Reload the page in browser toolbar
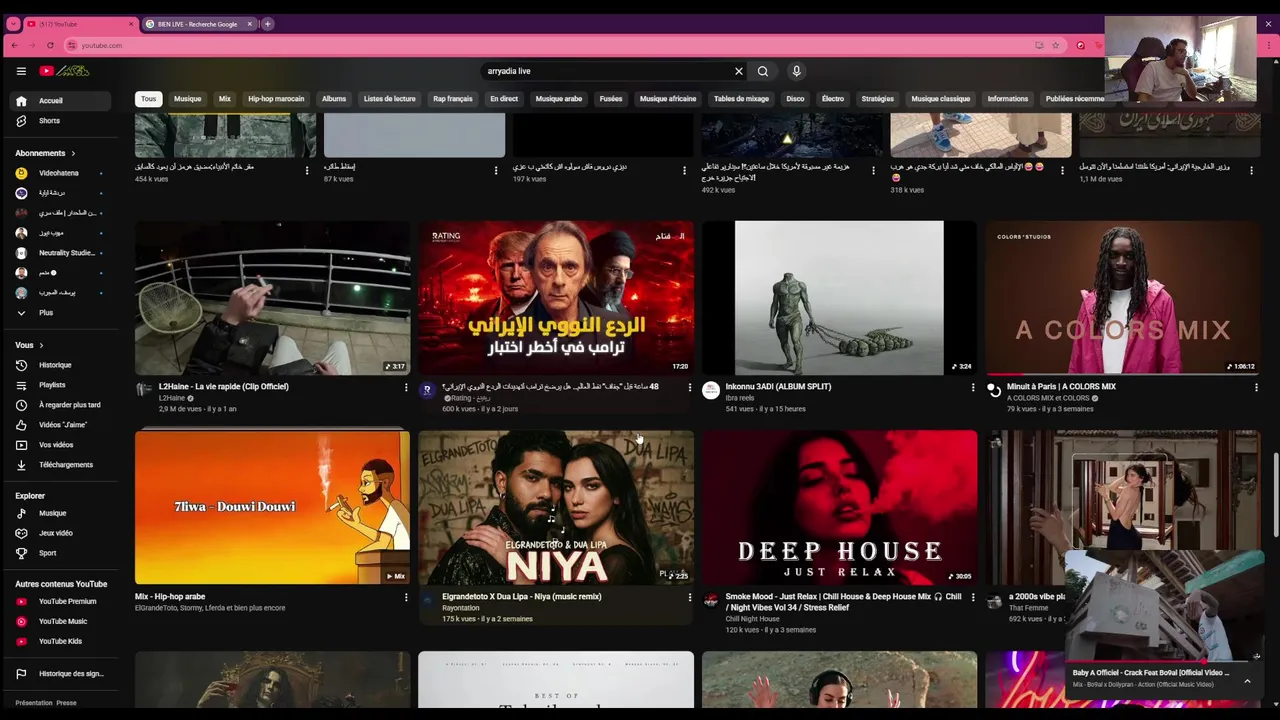 [50, 45]
